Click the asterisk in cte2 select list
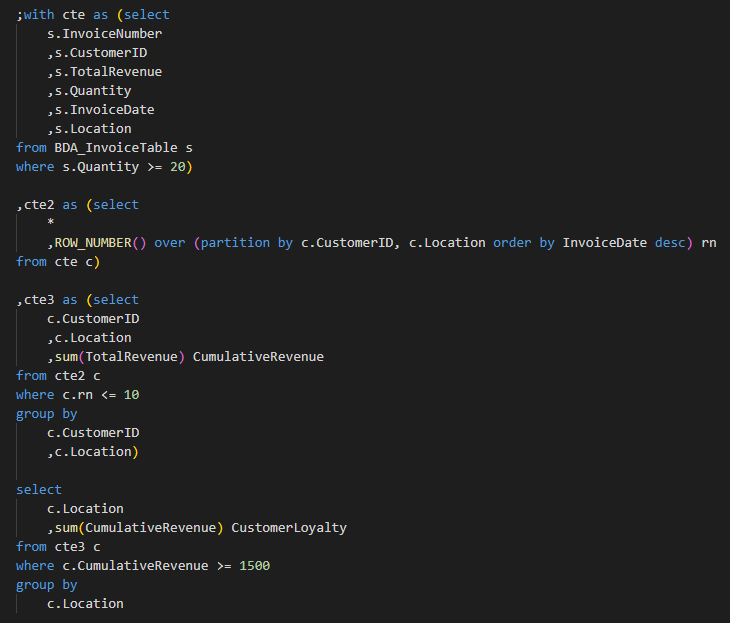The image size is (730, 623). [x=50, y=223]
